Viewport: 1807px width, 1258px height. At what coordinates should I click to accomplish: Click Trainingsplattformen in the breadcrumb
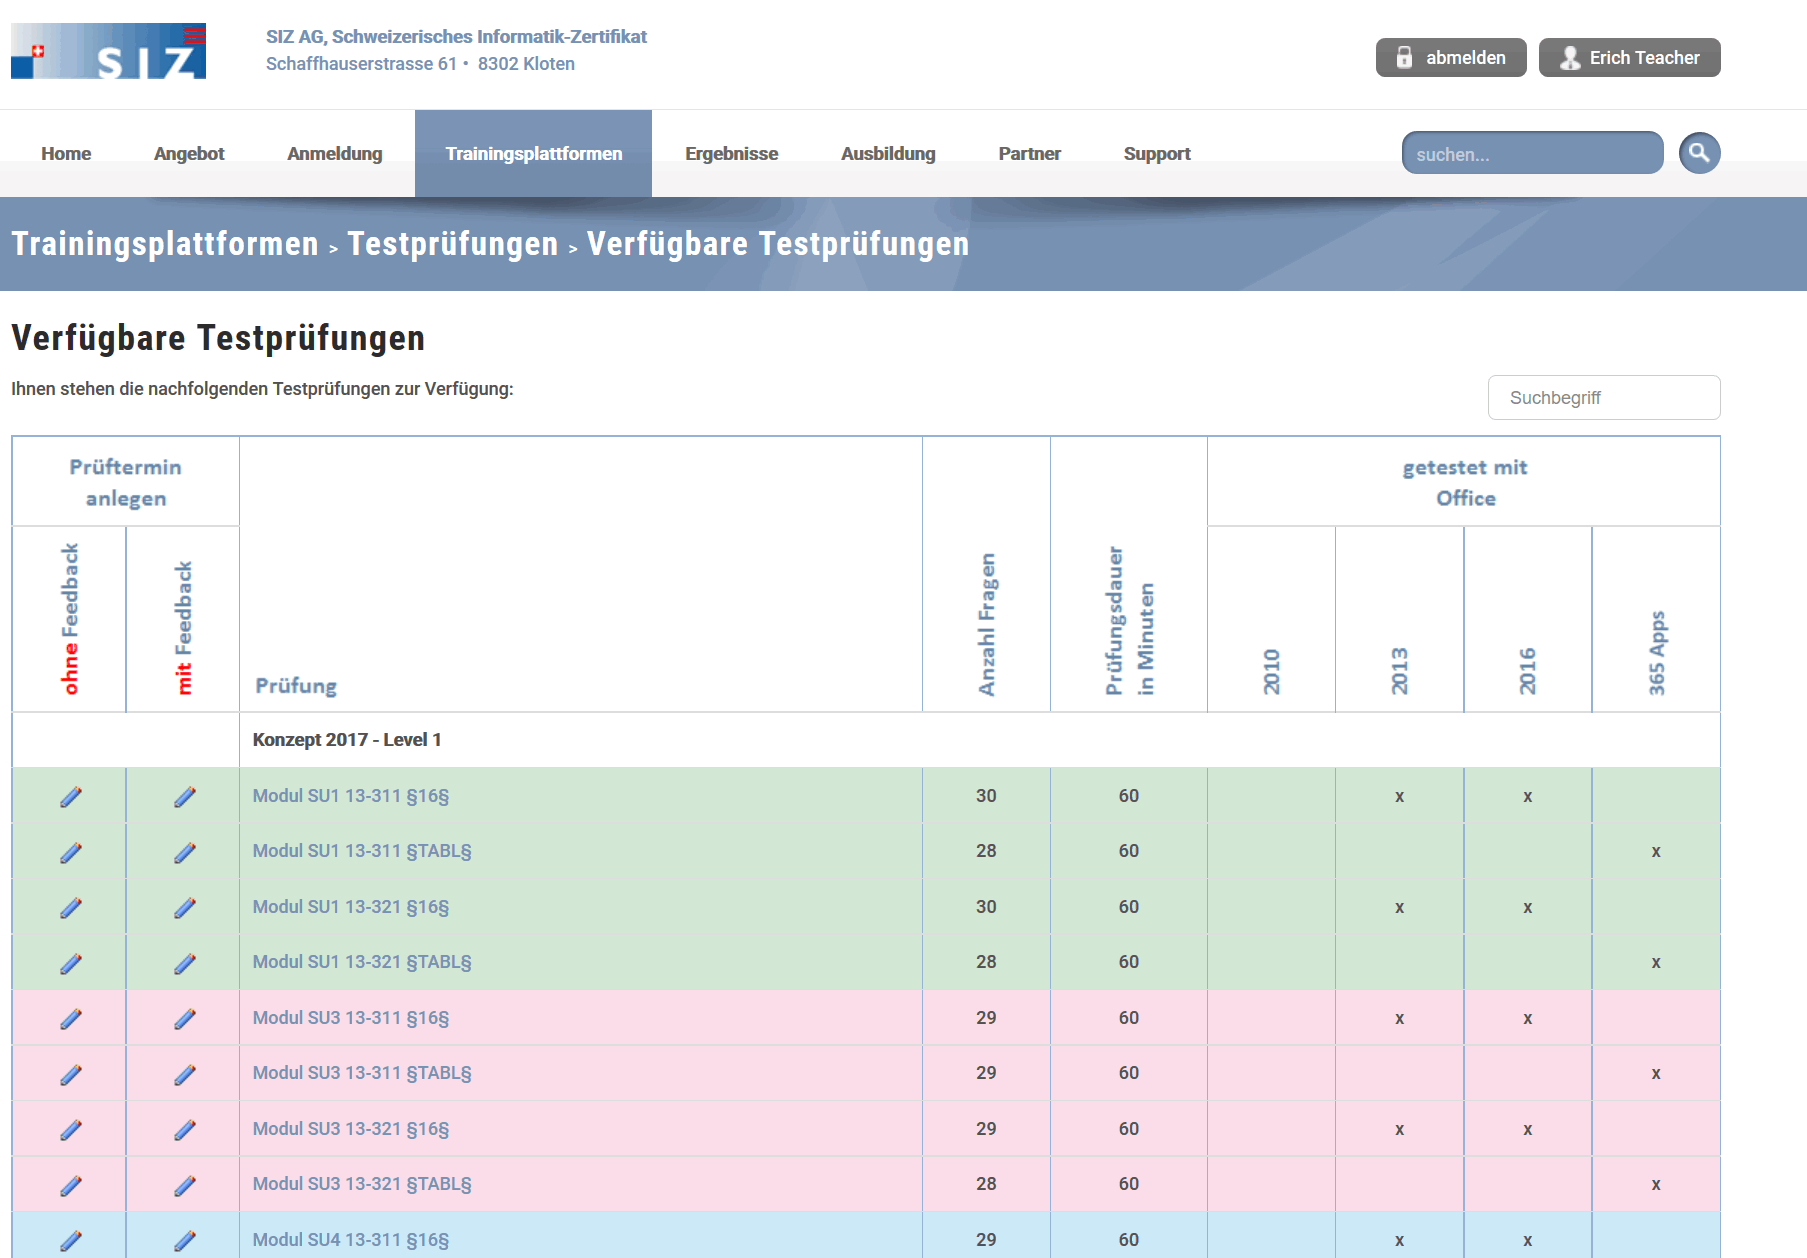point(165,243)
